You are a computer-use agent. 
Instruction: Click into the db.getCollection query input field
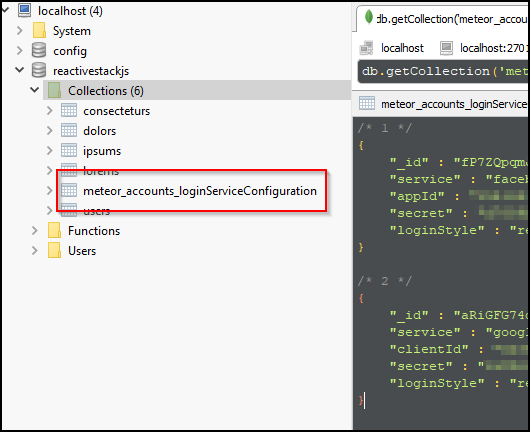click(x=443, y=71)
